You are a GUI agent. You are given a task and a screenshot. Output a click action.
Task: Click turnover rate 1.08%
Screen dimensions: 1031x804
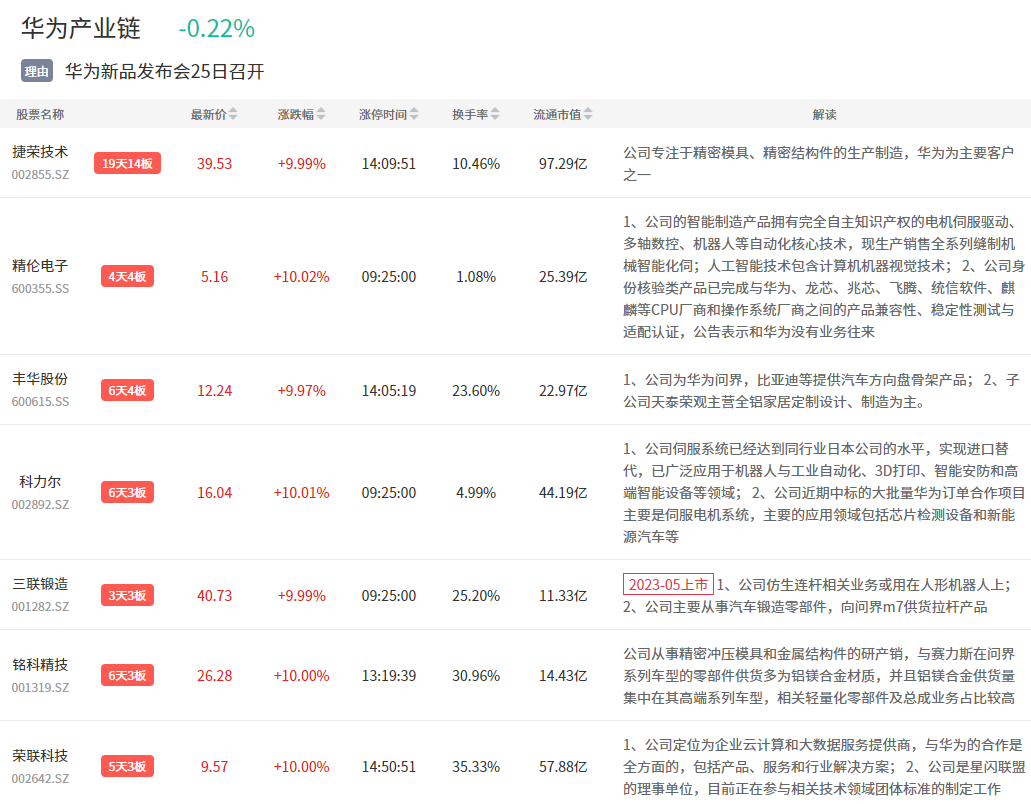click(476, 277)
